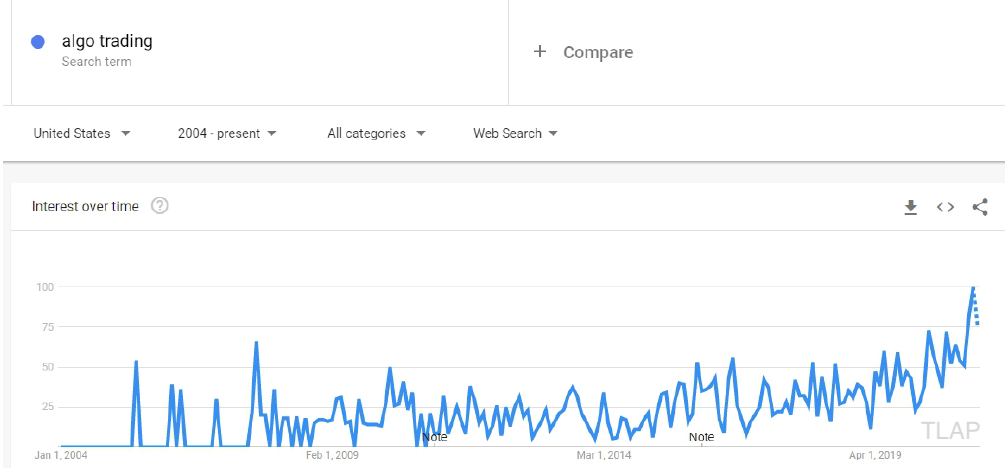Click the Jan 1, 2004 axis label

[x=61, y=456]
